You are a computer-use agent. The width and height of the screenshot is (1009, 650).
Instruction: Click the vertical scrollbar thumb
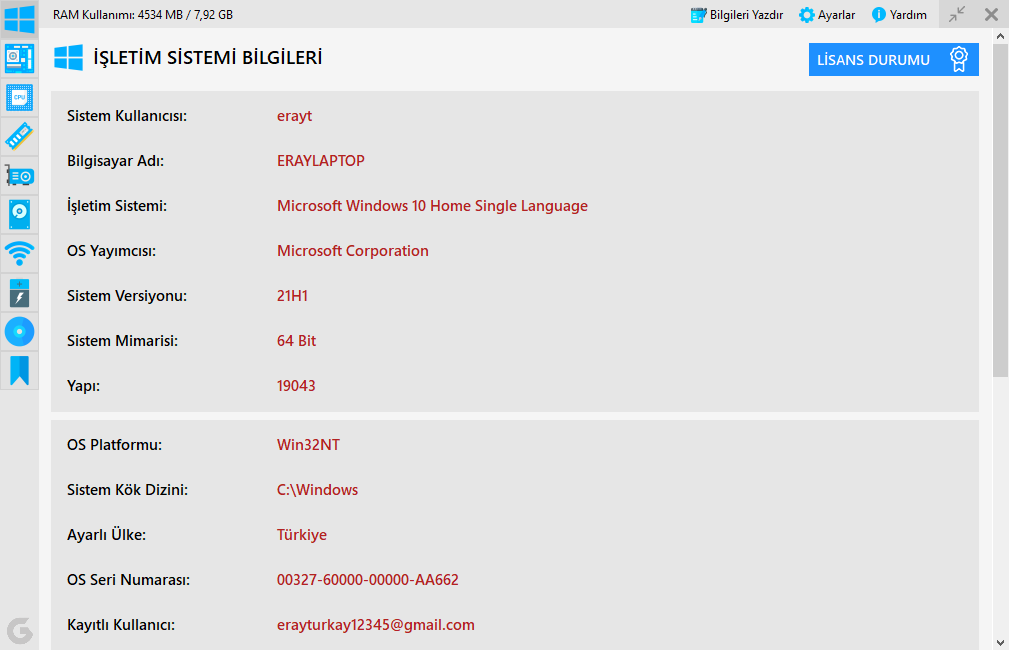coord(1000,210)
